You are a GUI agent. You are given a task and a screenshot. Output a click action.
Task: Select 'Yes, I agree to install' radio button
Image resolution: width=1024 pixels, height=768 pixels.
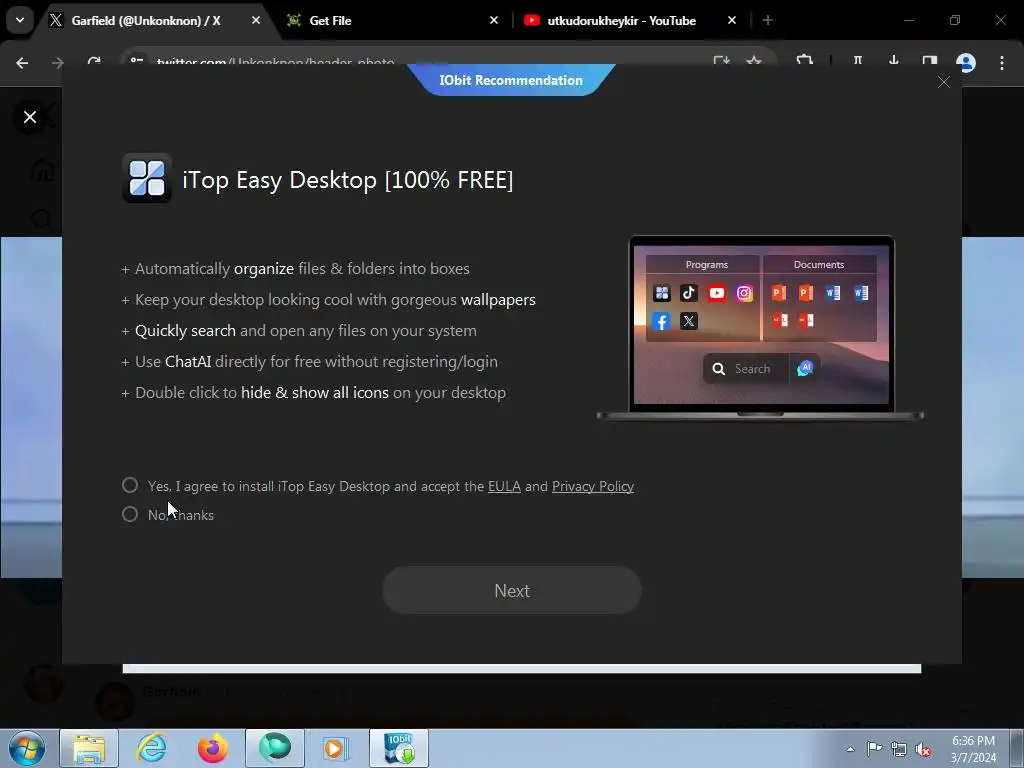[130, 485]
